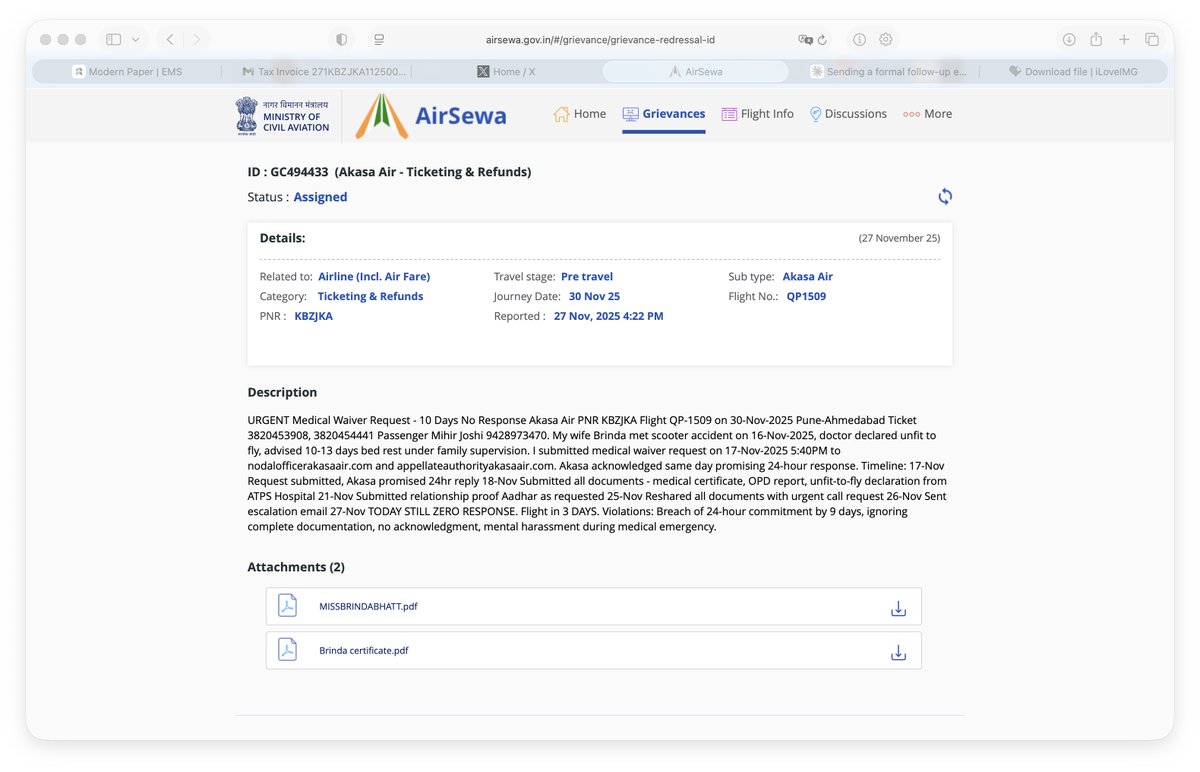
Task: Open a new tab with plus icon
Action: point(1124,40)
